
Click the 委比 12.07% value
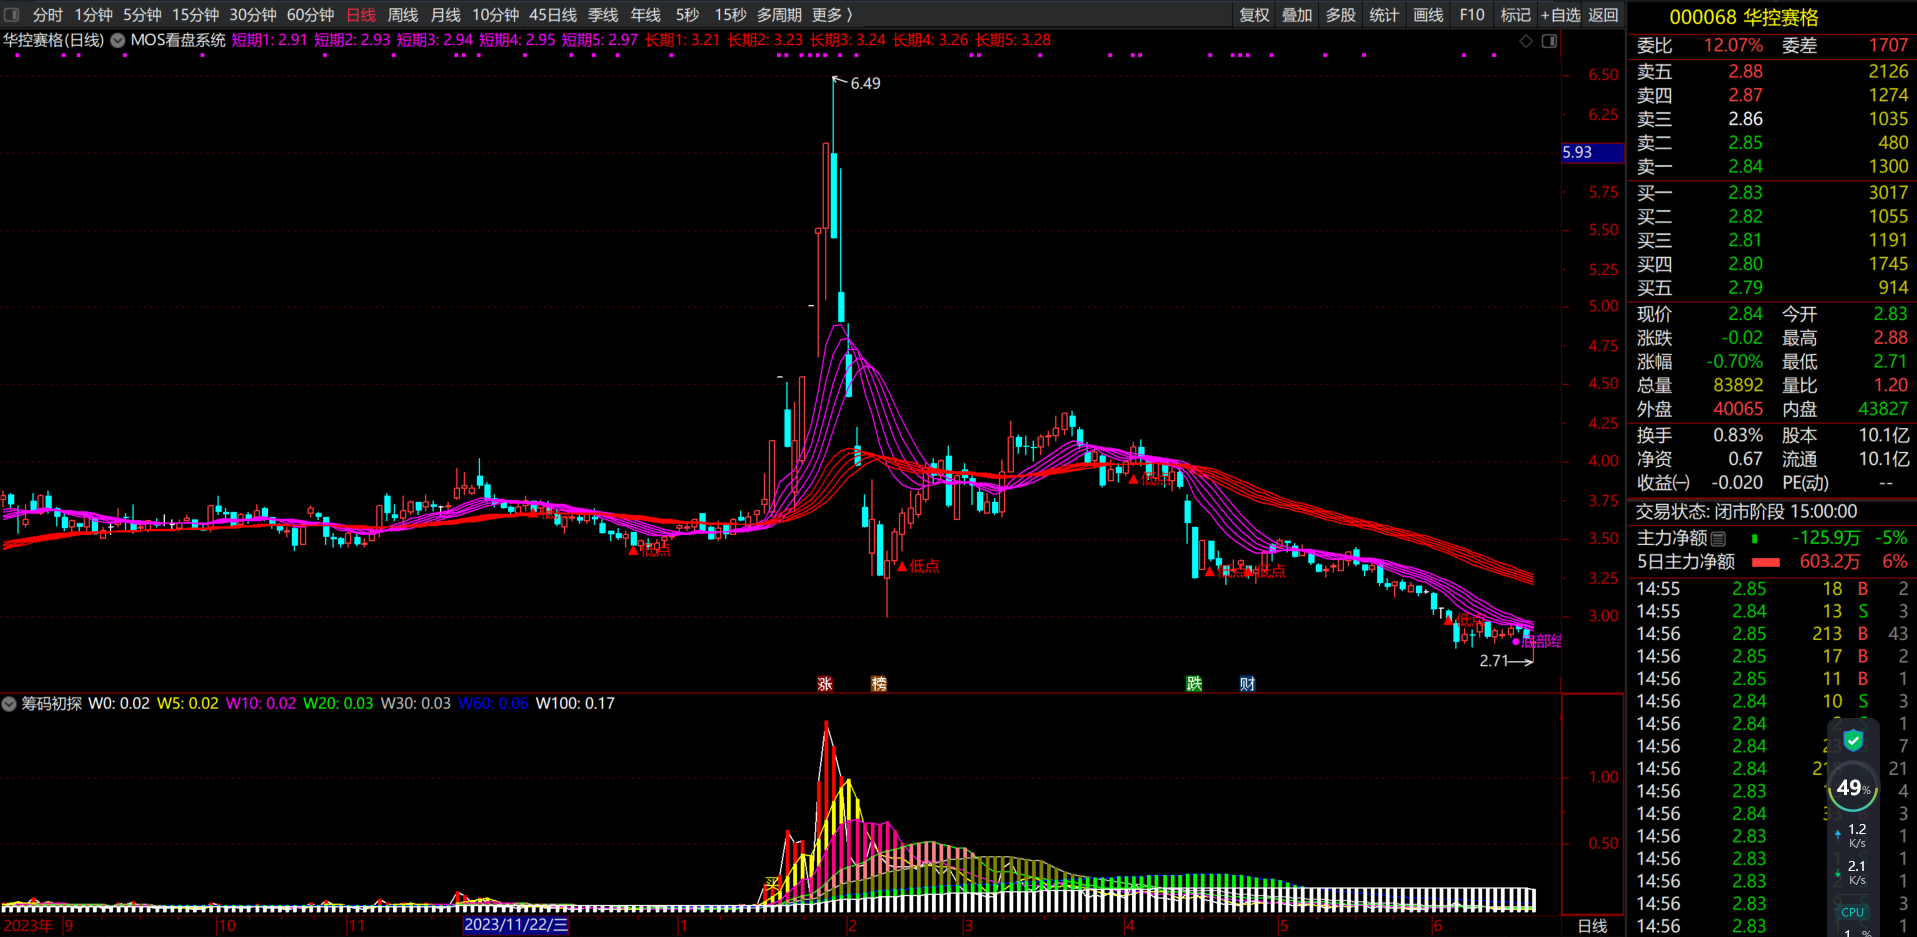tap(1733, 46)
